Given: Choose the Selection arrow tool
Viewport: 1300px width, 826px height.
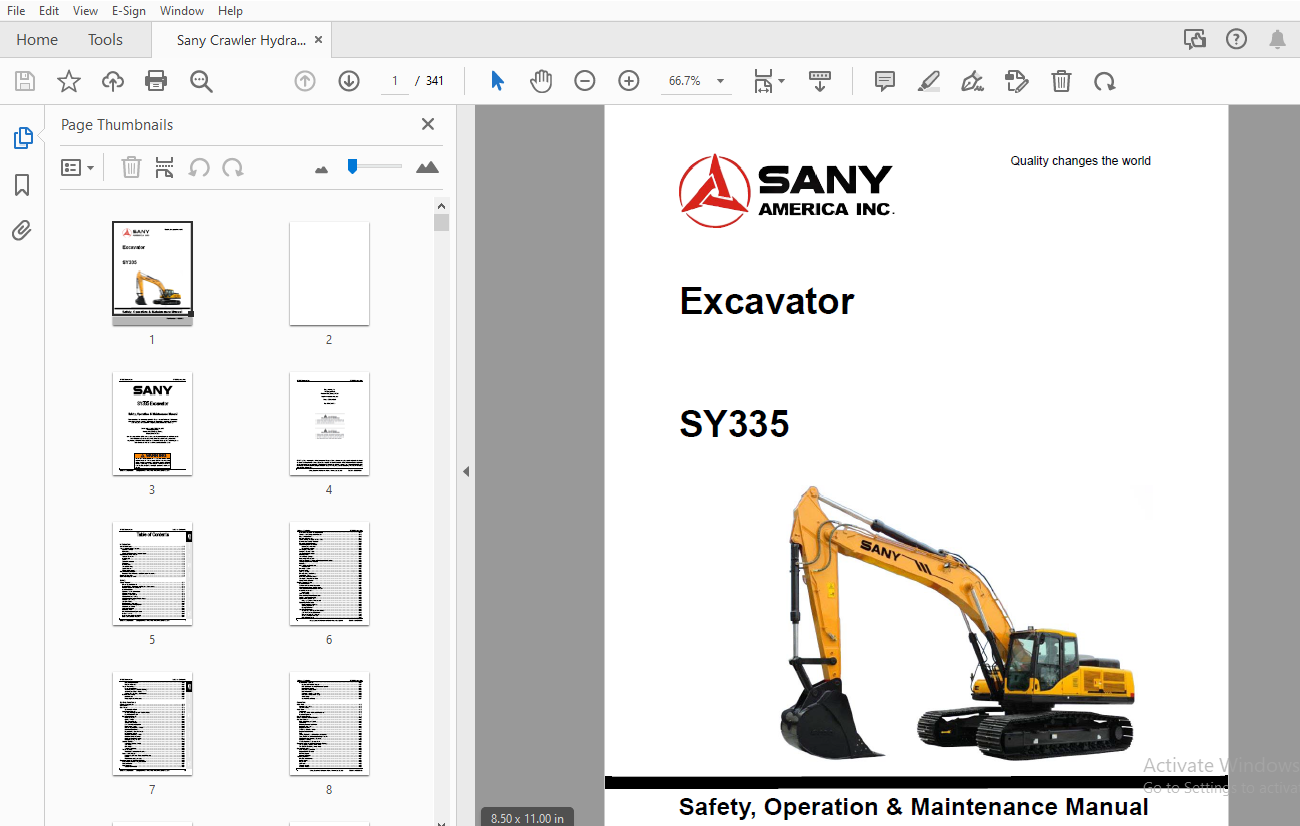Looking at the screenshot, I should point(497,81).
